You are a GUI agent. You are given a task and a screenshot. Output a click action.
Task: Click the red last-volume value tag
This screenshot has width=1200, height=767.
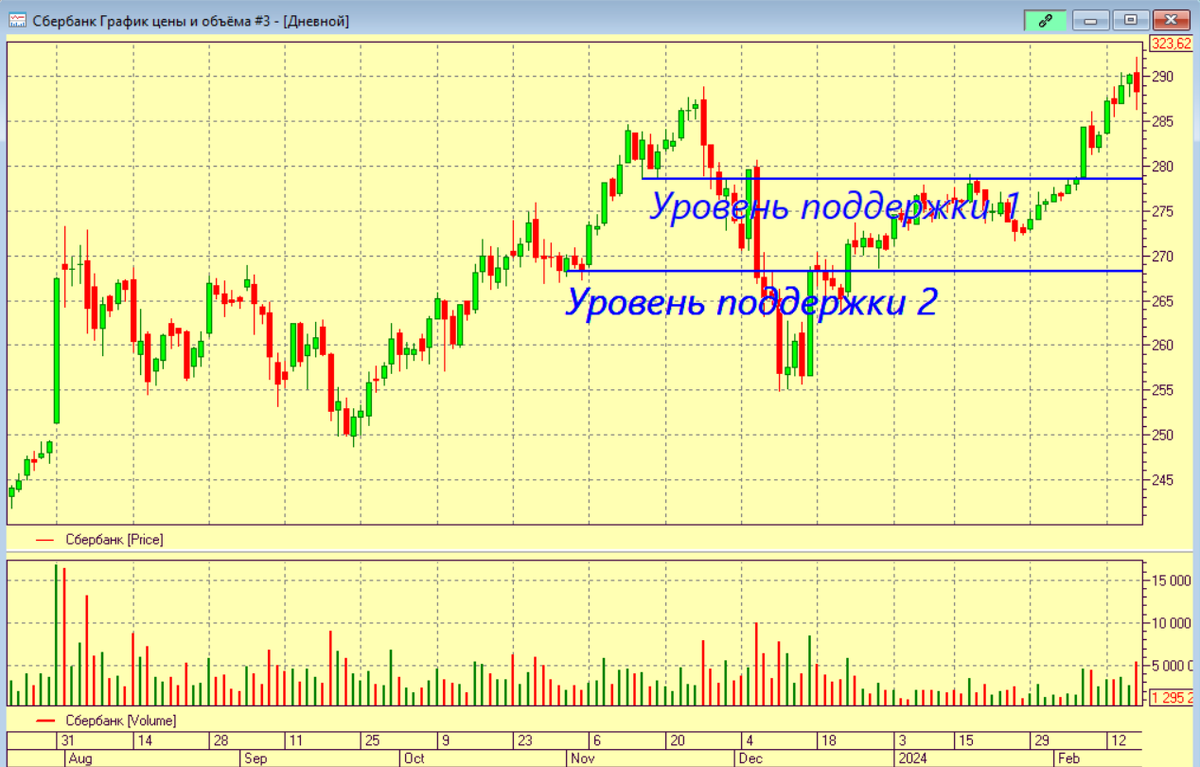(1171, 697)
